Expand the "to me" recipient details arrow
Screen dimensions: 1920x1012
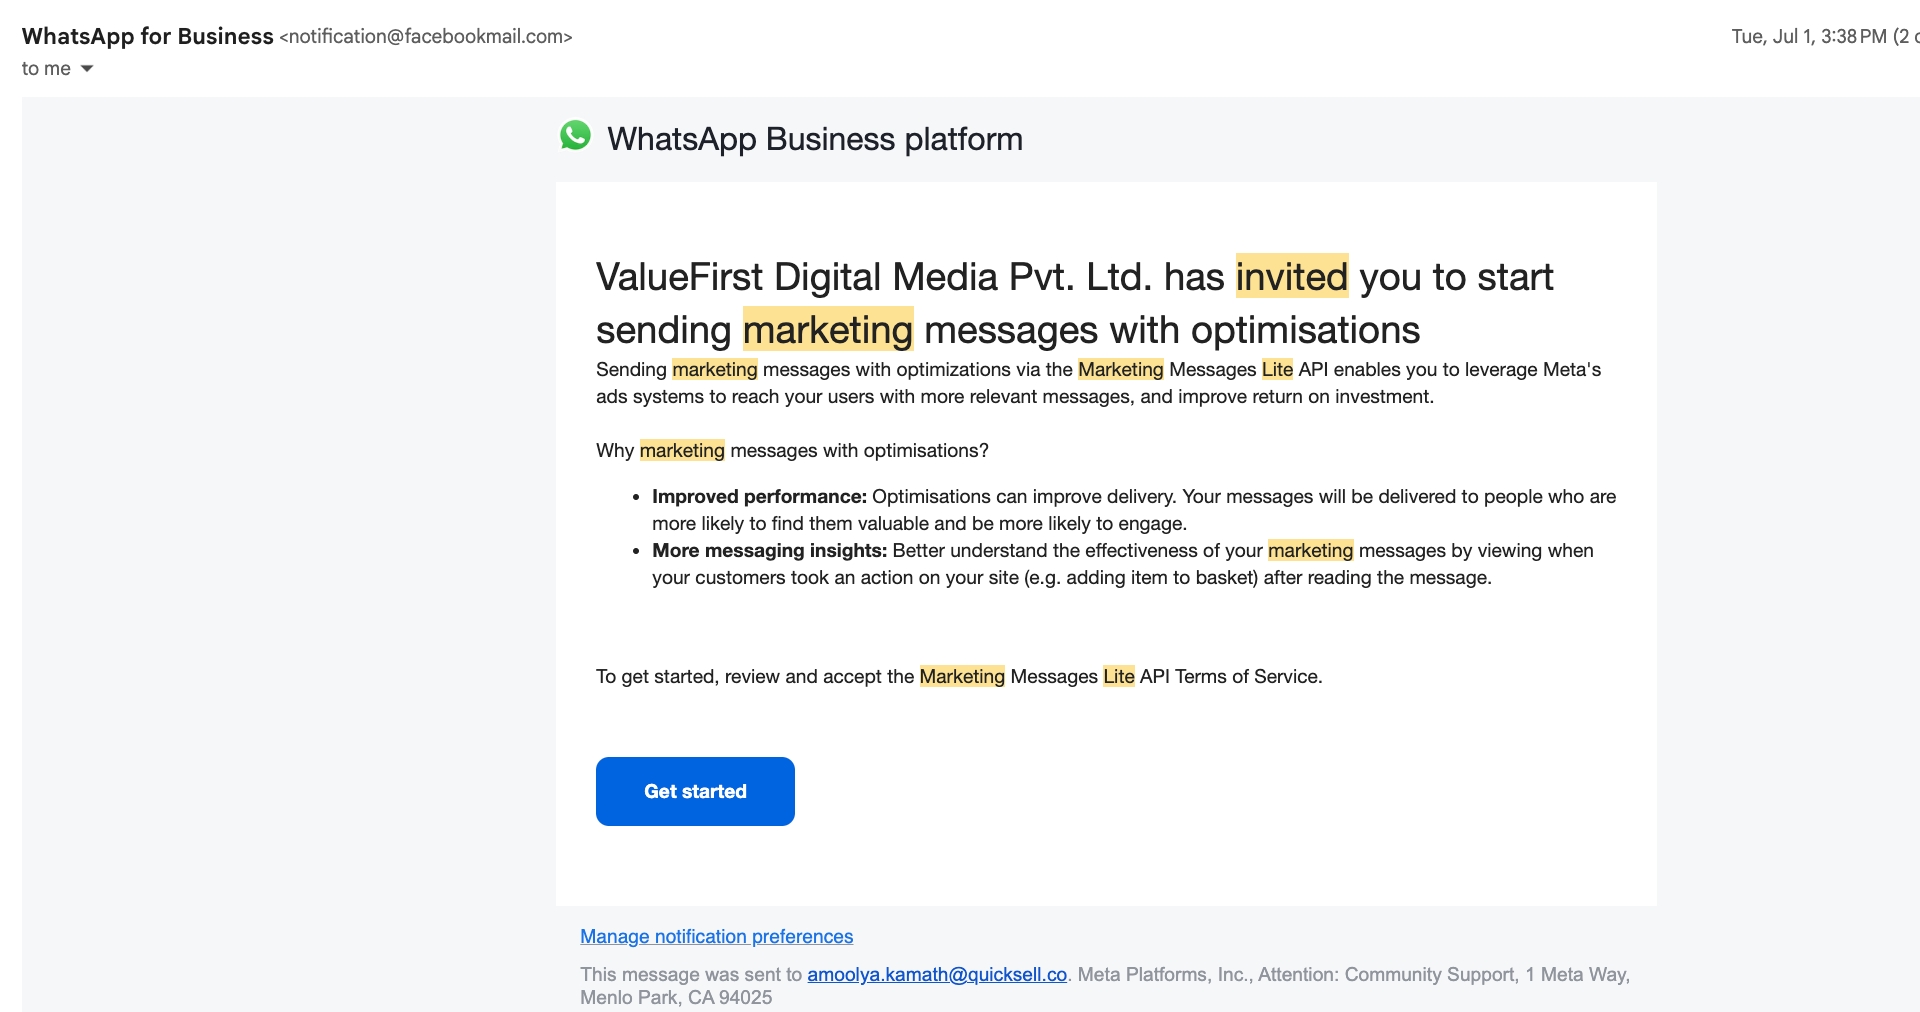pyautogui.click(x=87, y=69)
